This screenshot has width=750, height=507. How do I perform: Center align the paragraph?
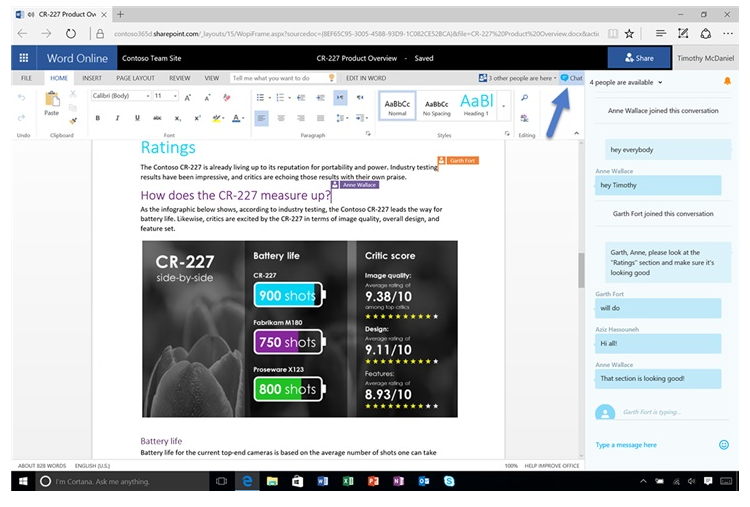[281, 118]
